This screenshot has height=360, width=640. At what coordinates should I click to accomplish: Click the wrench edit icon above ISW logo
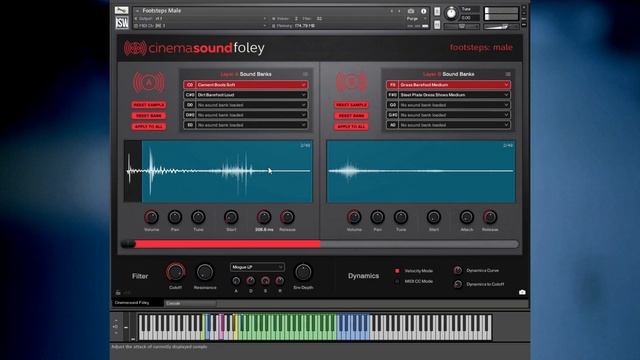point(121,10)
